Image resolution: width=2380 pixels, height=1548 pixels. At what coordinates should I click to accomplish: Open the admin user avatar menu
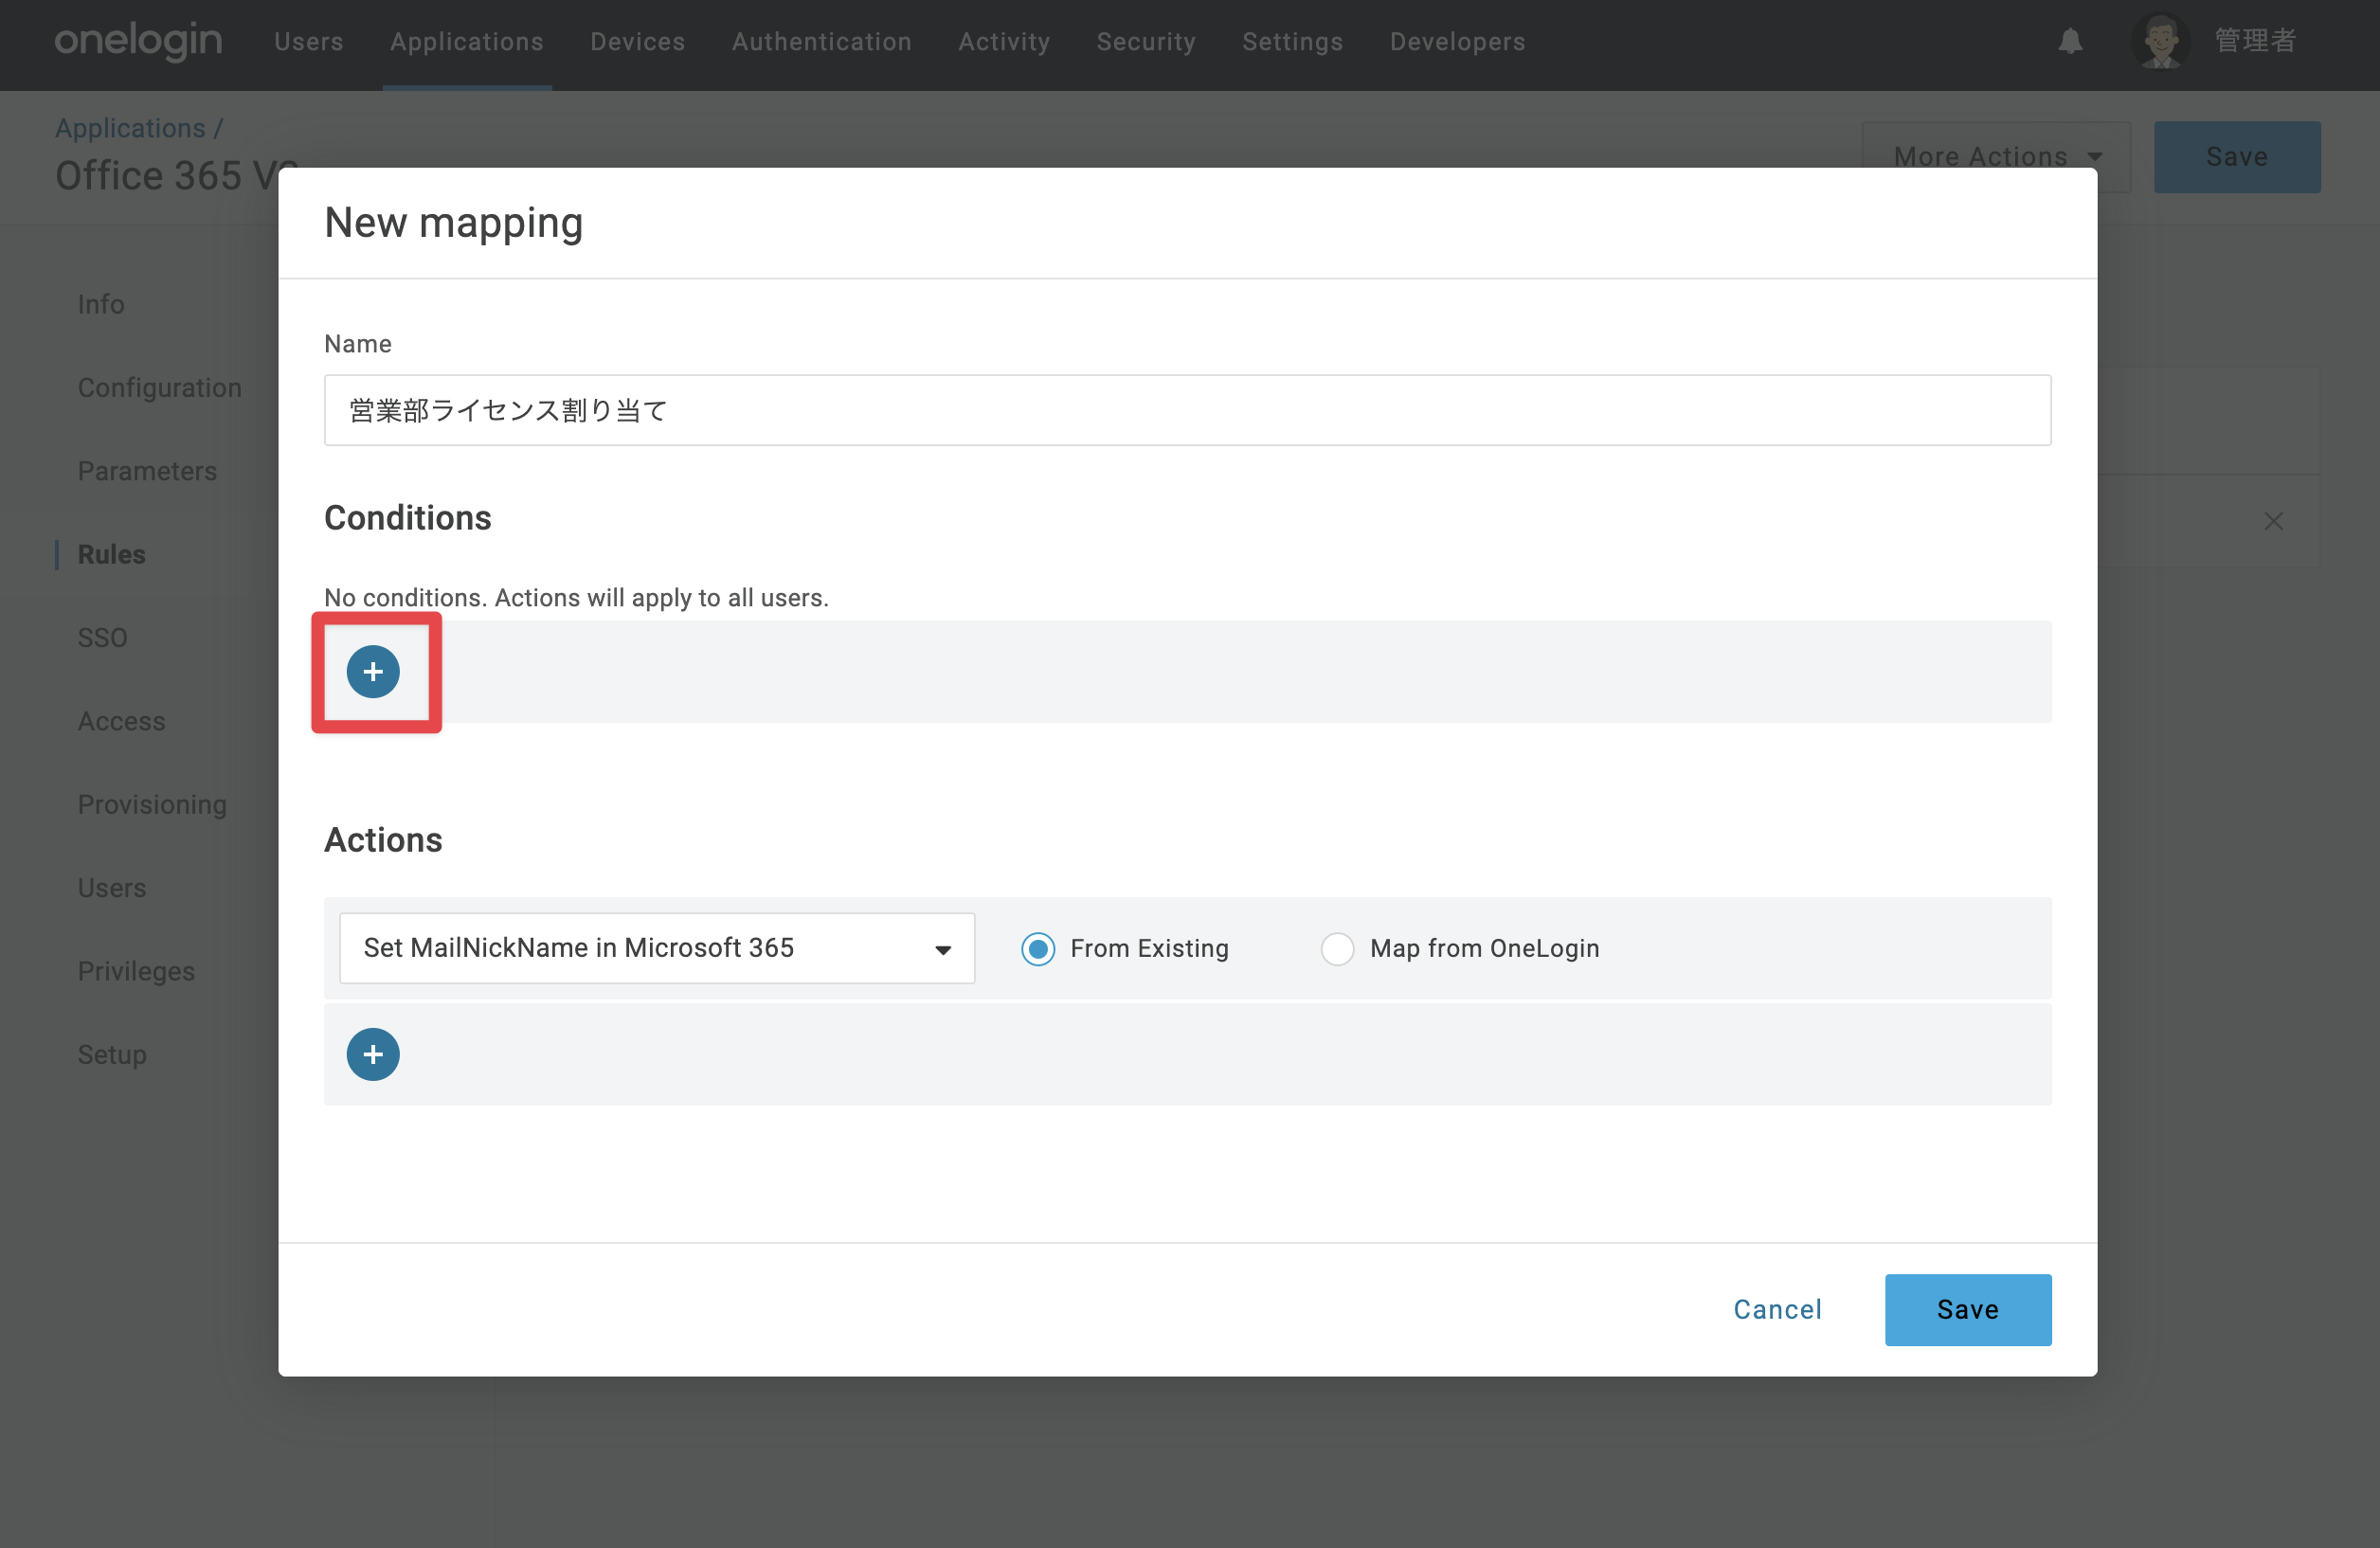point(2161,41)
